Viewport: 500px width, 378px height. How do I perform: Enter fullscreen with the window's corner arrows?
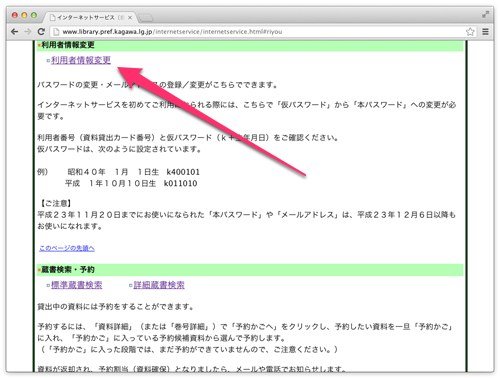point(485,15)
